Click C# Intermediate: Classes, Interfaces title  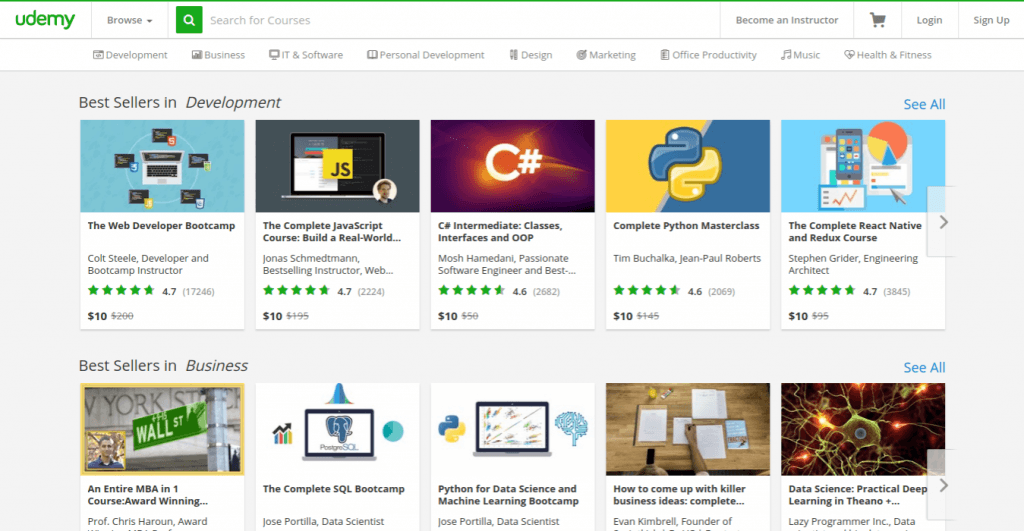pyautogui.click(x=500, y=232)
